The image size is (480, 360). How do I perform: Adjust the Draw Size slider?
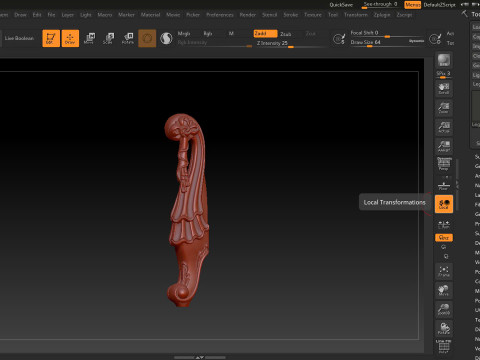pos(379,42)
